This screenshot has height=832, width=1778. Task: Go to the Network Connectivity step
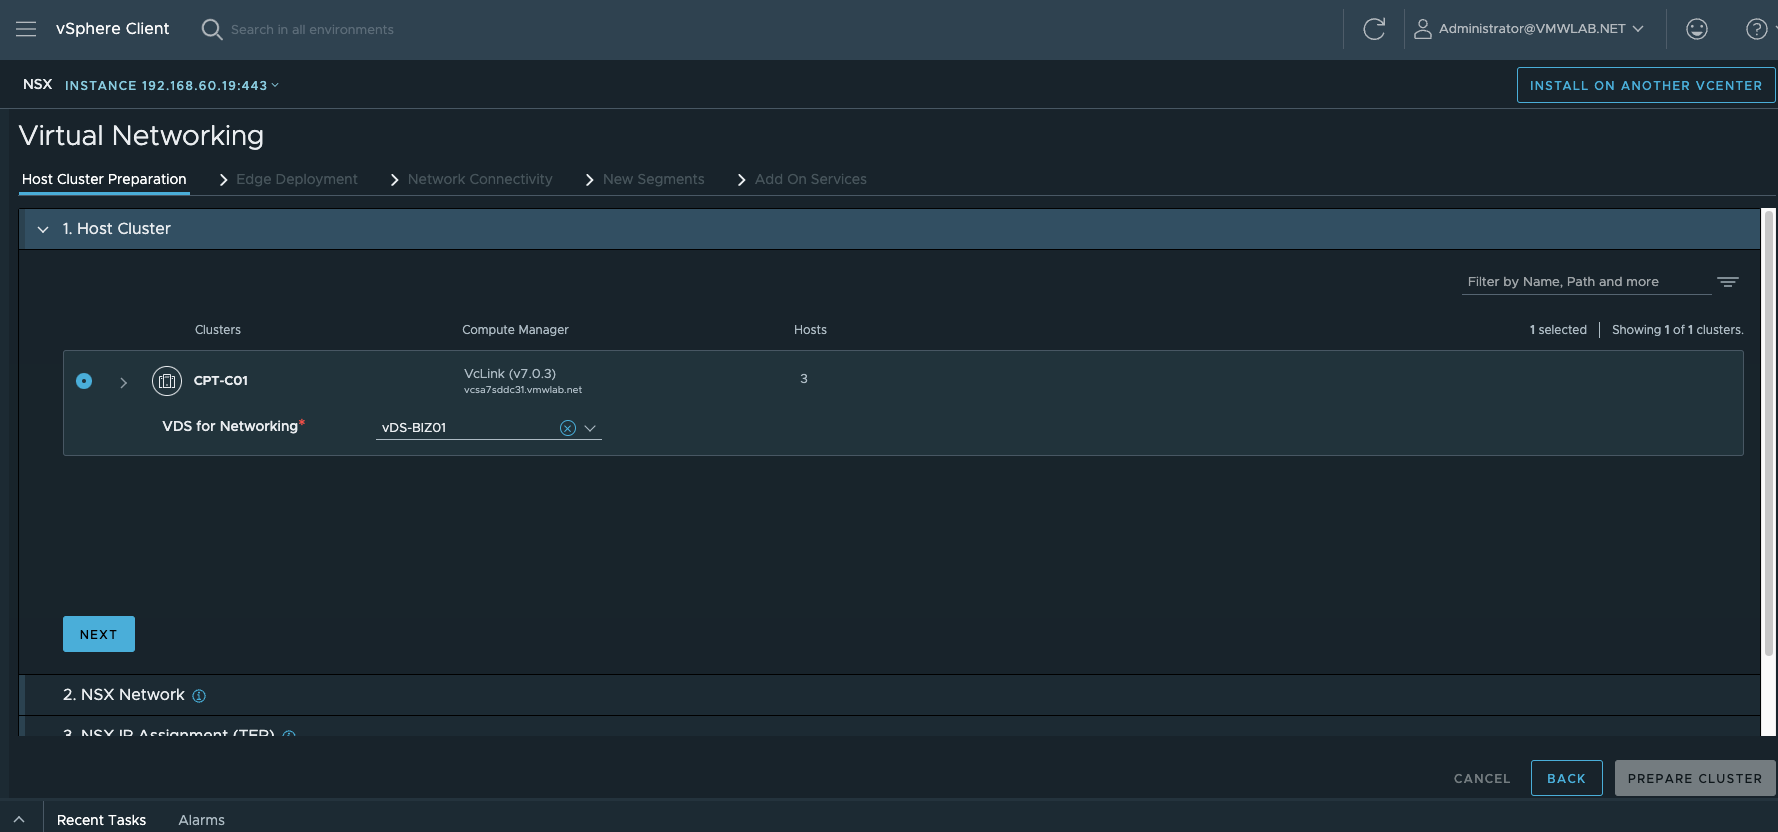click(x=480, y=179)
